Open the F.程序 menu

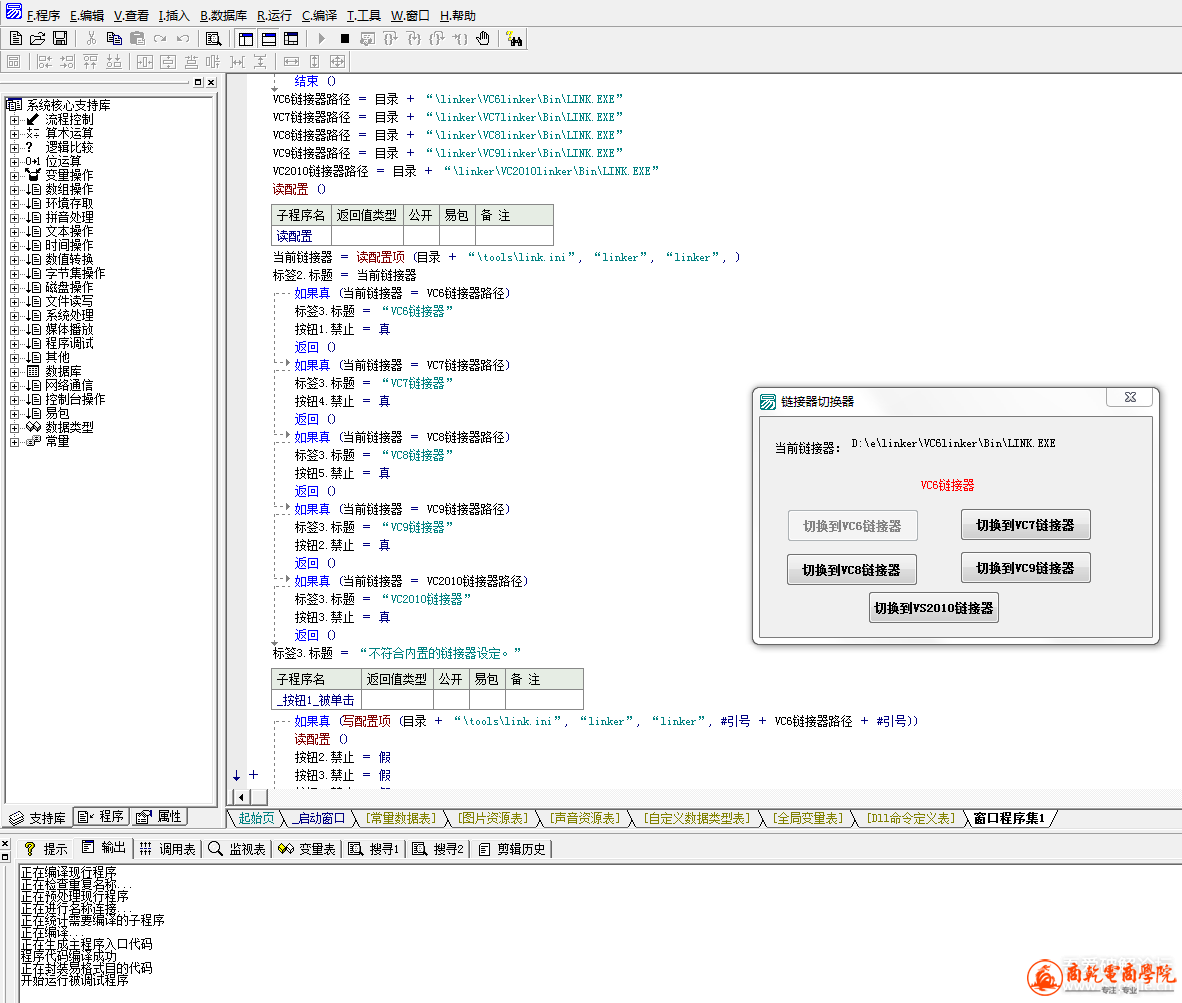[43, 15]
